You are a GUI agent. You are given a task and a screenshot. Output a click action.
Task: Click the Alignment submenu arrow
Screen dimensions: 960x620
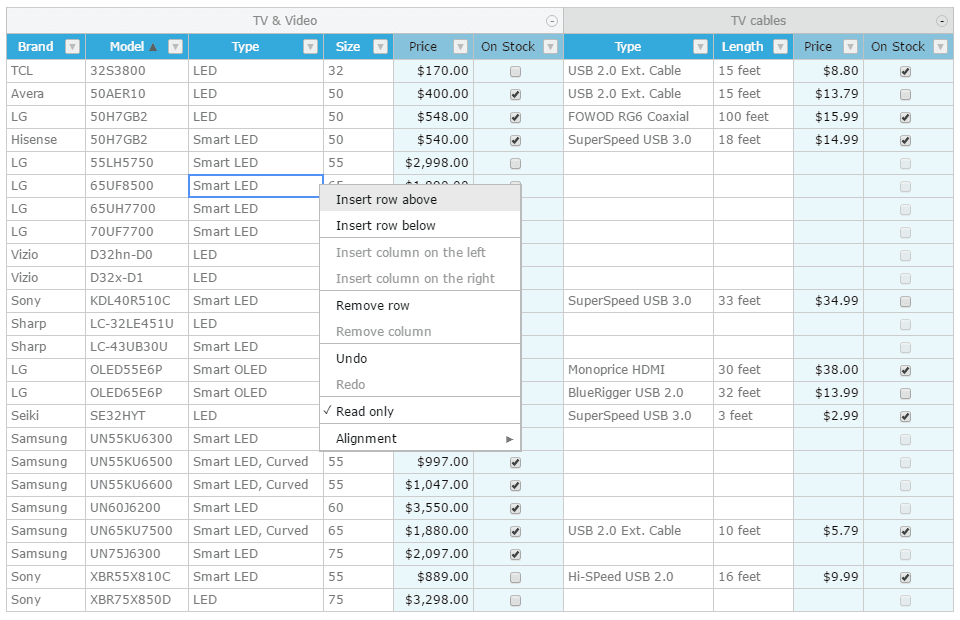(x=509, y=439)
